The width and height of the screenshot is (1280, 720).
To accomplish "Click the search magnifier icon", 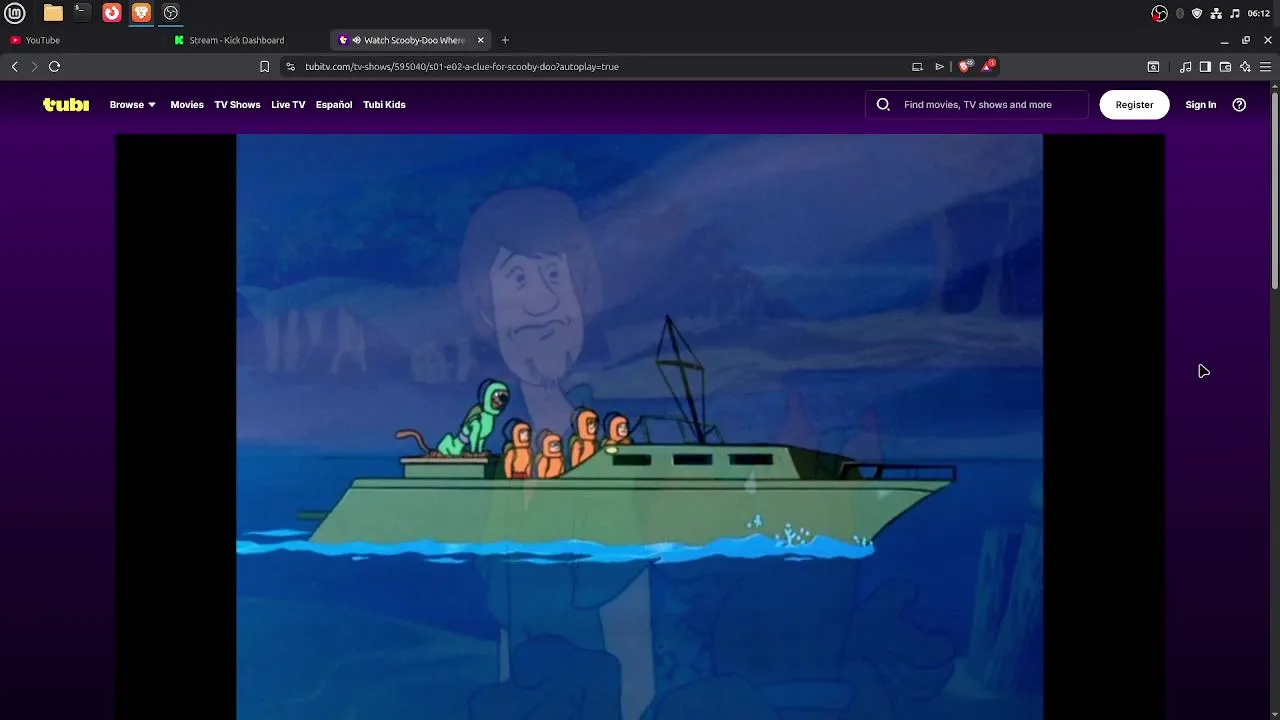I will [x=883, y=104].
